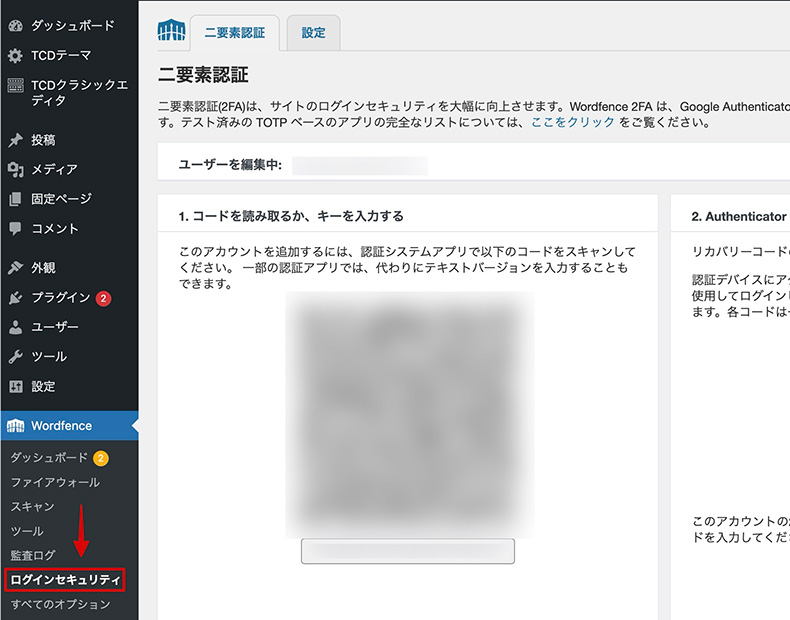Click the orange Wordfence dashboard badge 2
The image size is (790, 620).
[101, 458]
